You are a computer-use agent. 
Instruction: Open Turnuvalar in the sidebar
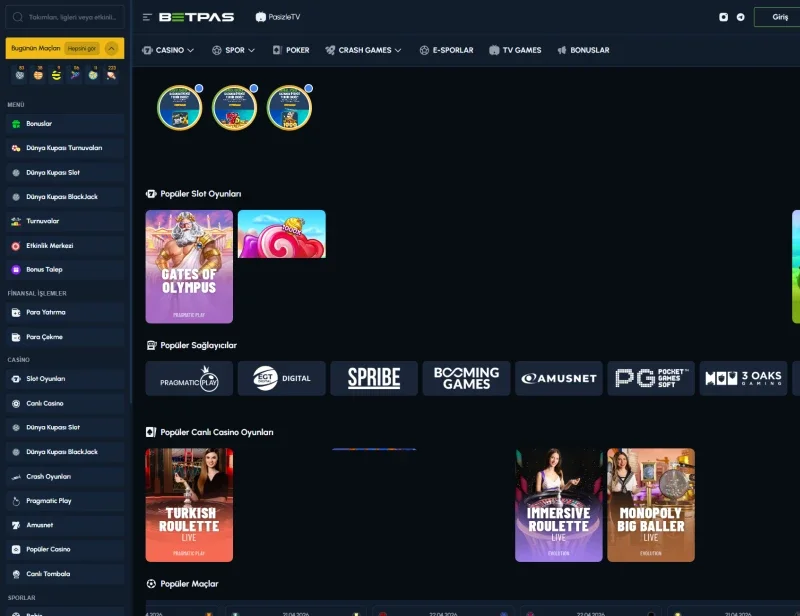[65, 221]
